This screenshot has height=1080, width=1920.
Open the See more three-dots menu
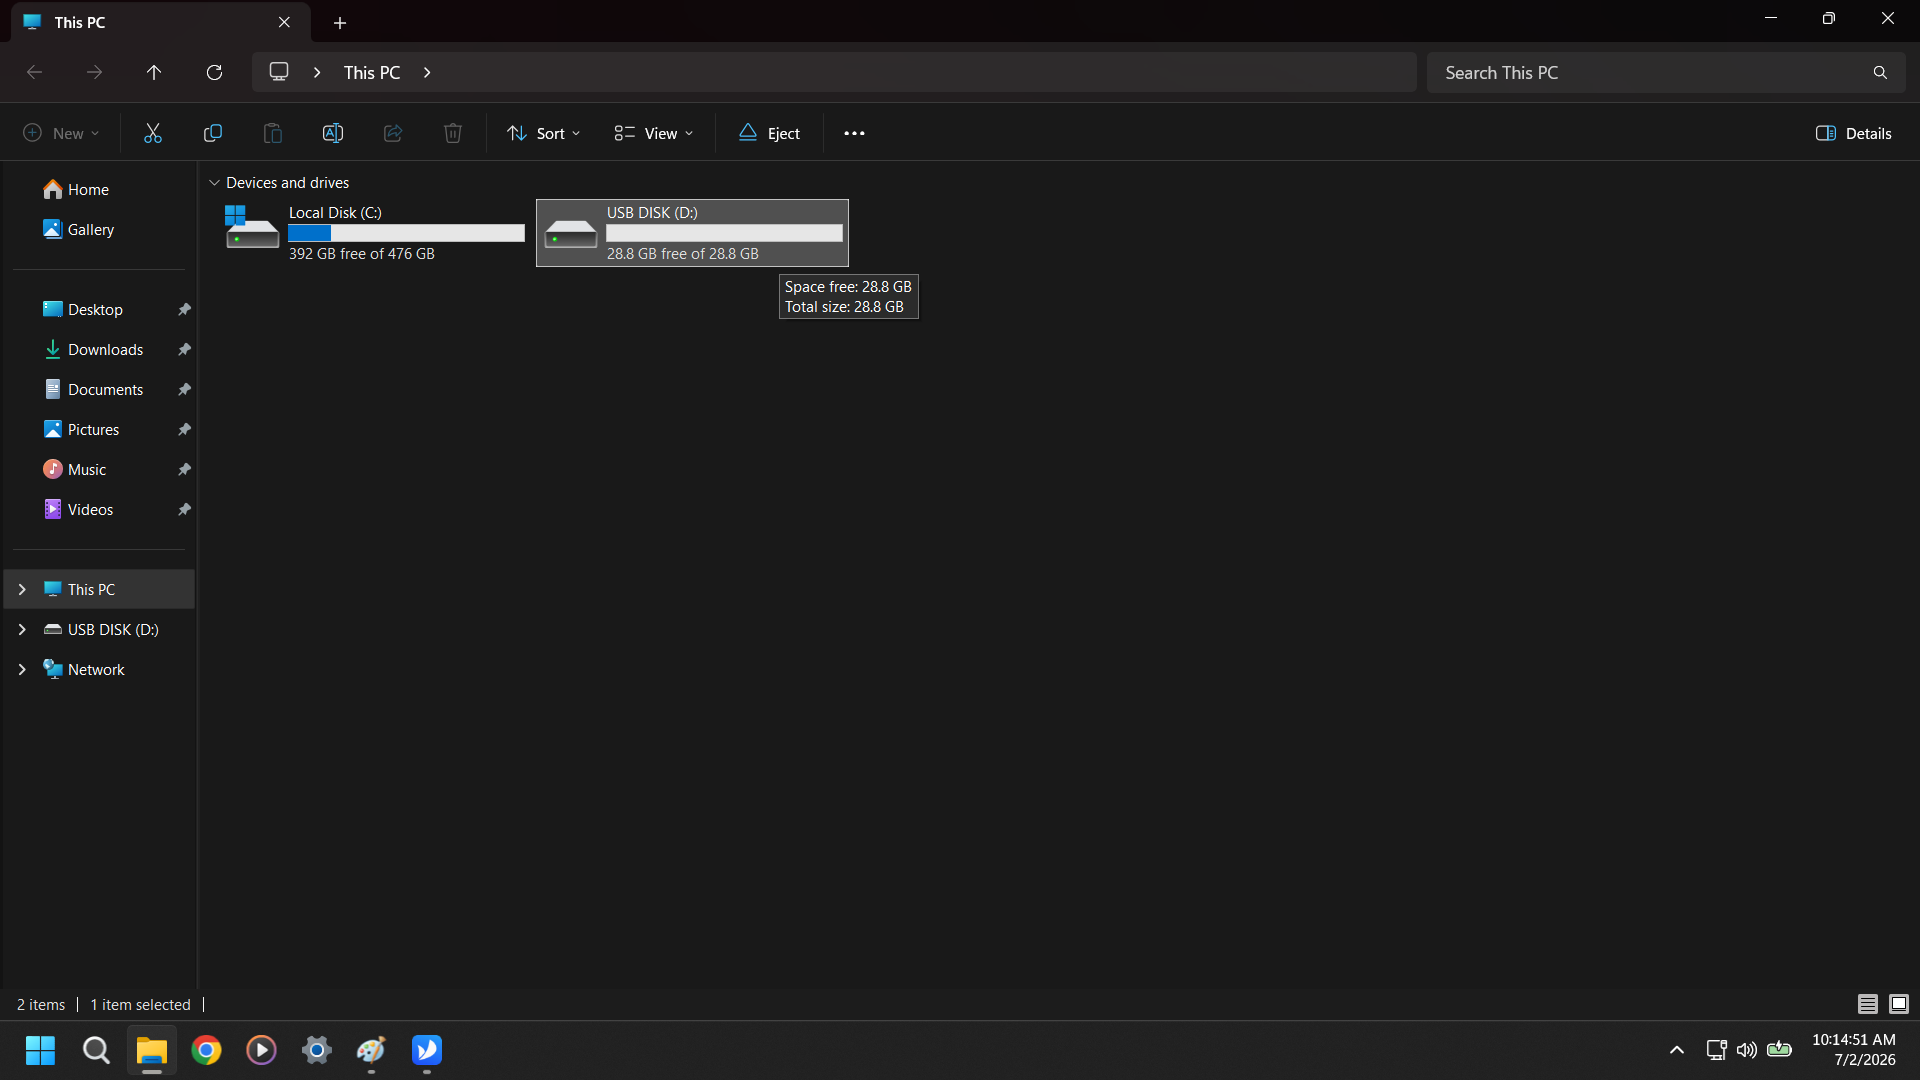tap(854, 133)
